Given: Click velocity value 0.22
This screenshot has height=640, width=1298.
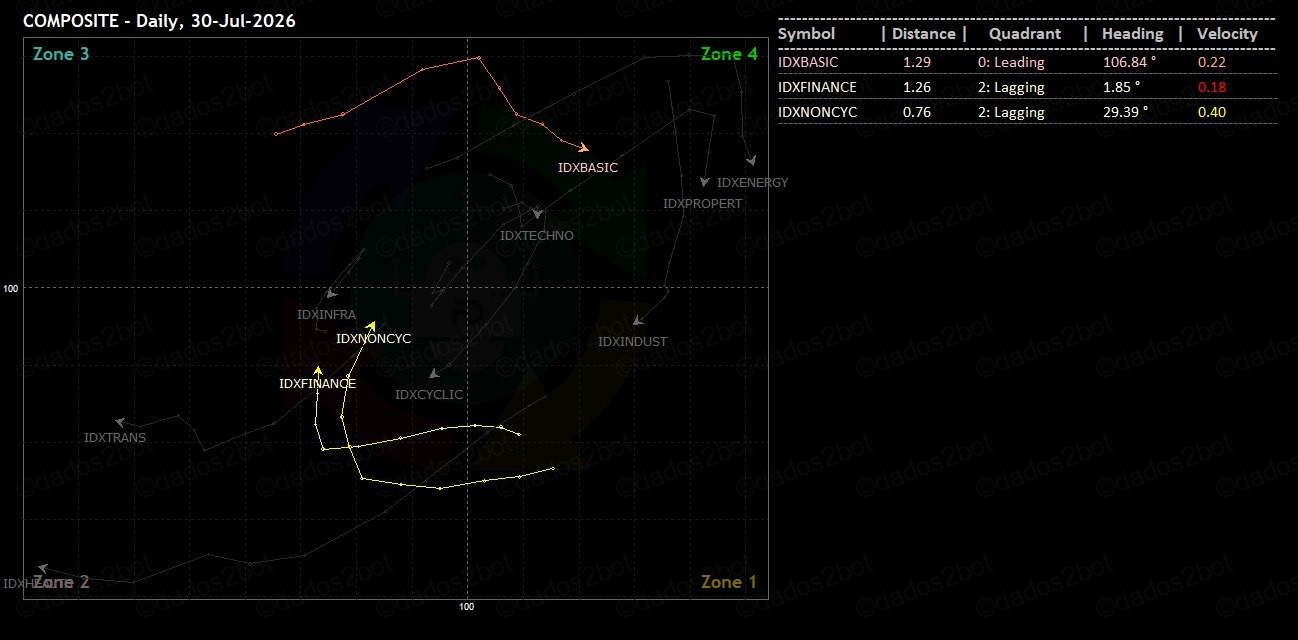Looking at the screenshot, I should [x=1212, y=62].
